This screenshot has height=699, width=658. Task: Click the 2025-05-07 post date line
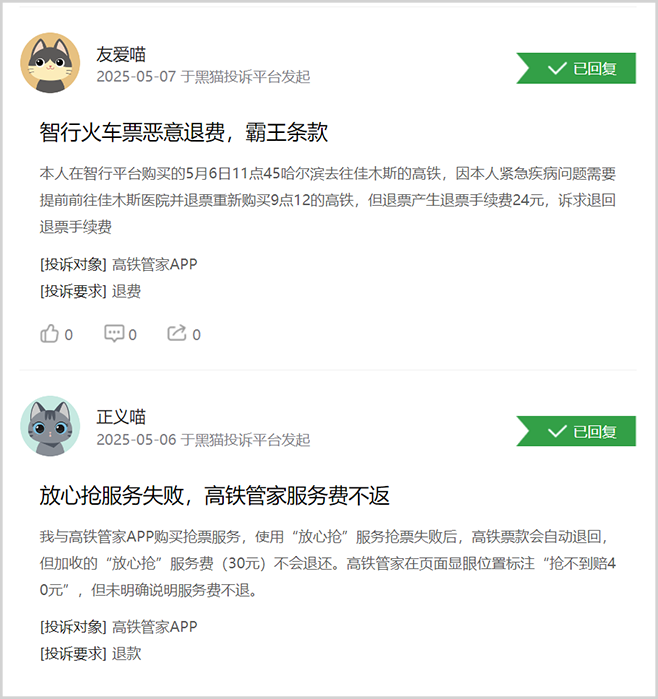pos(203,77)
